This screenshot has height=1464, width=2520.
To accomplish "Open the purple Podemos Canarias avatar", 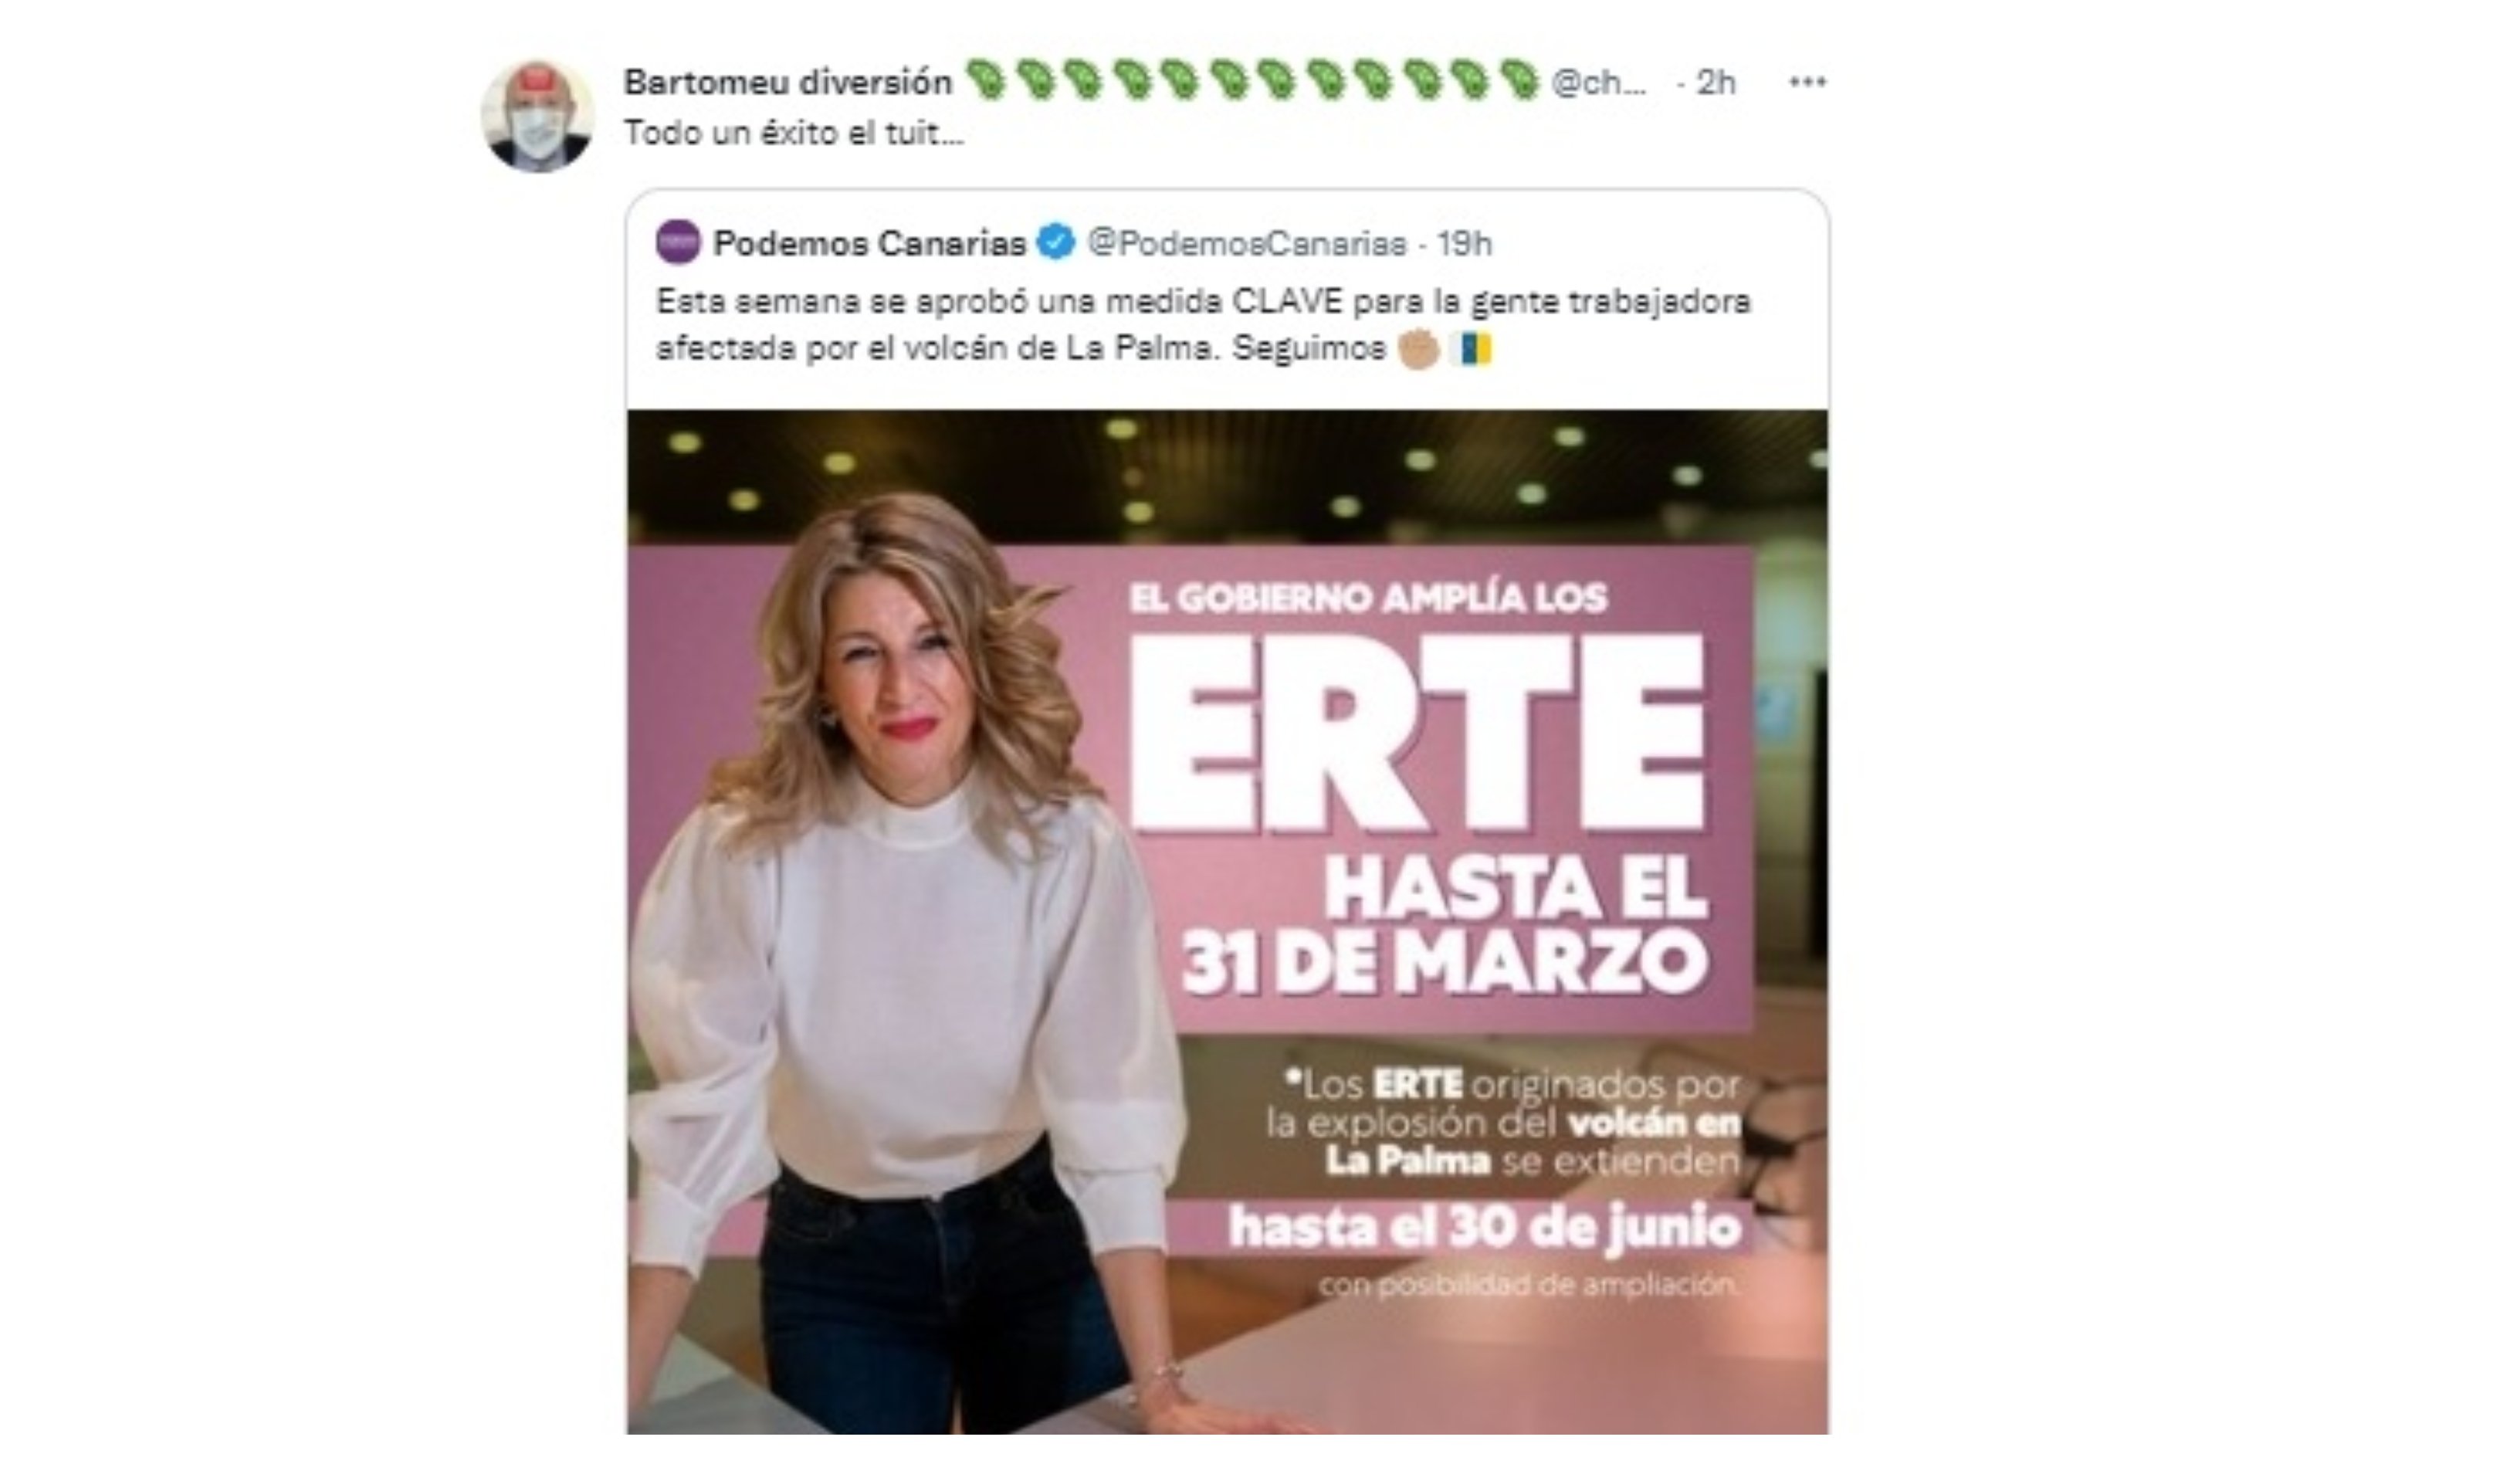I will point(678,242).
